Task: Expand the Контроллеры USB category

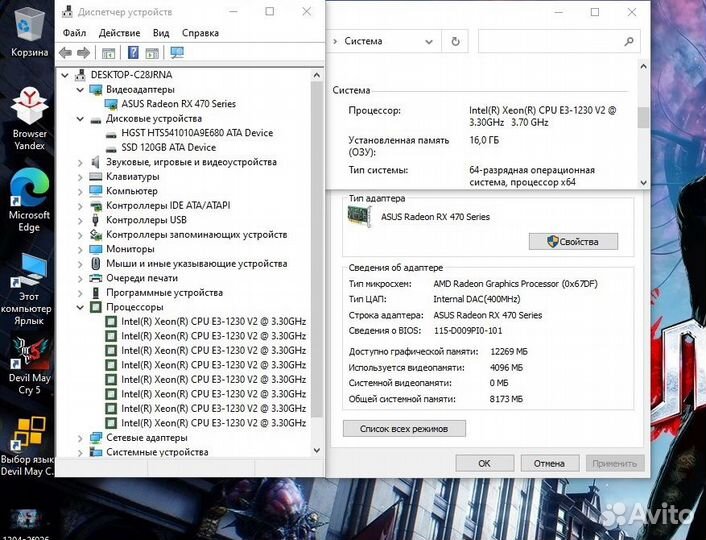Action: click(80, 220)
